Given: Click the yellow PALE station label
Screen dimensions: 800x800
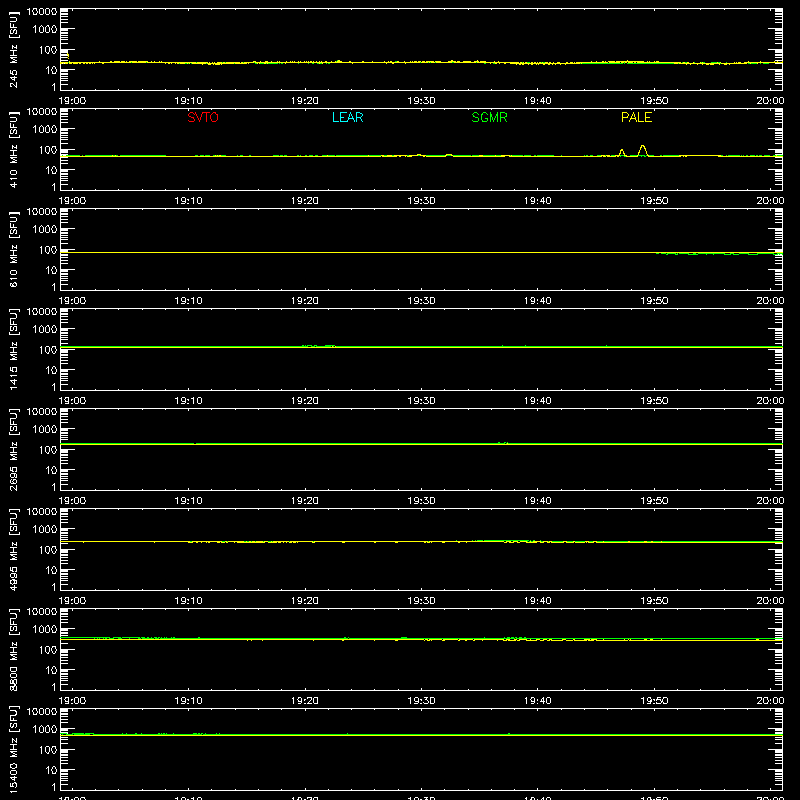Looking at the screenshot, I should click(636, 117).
